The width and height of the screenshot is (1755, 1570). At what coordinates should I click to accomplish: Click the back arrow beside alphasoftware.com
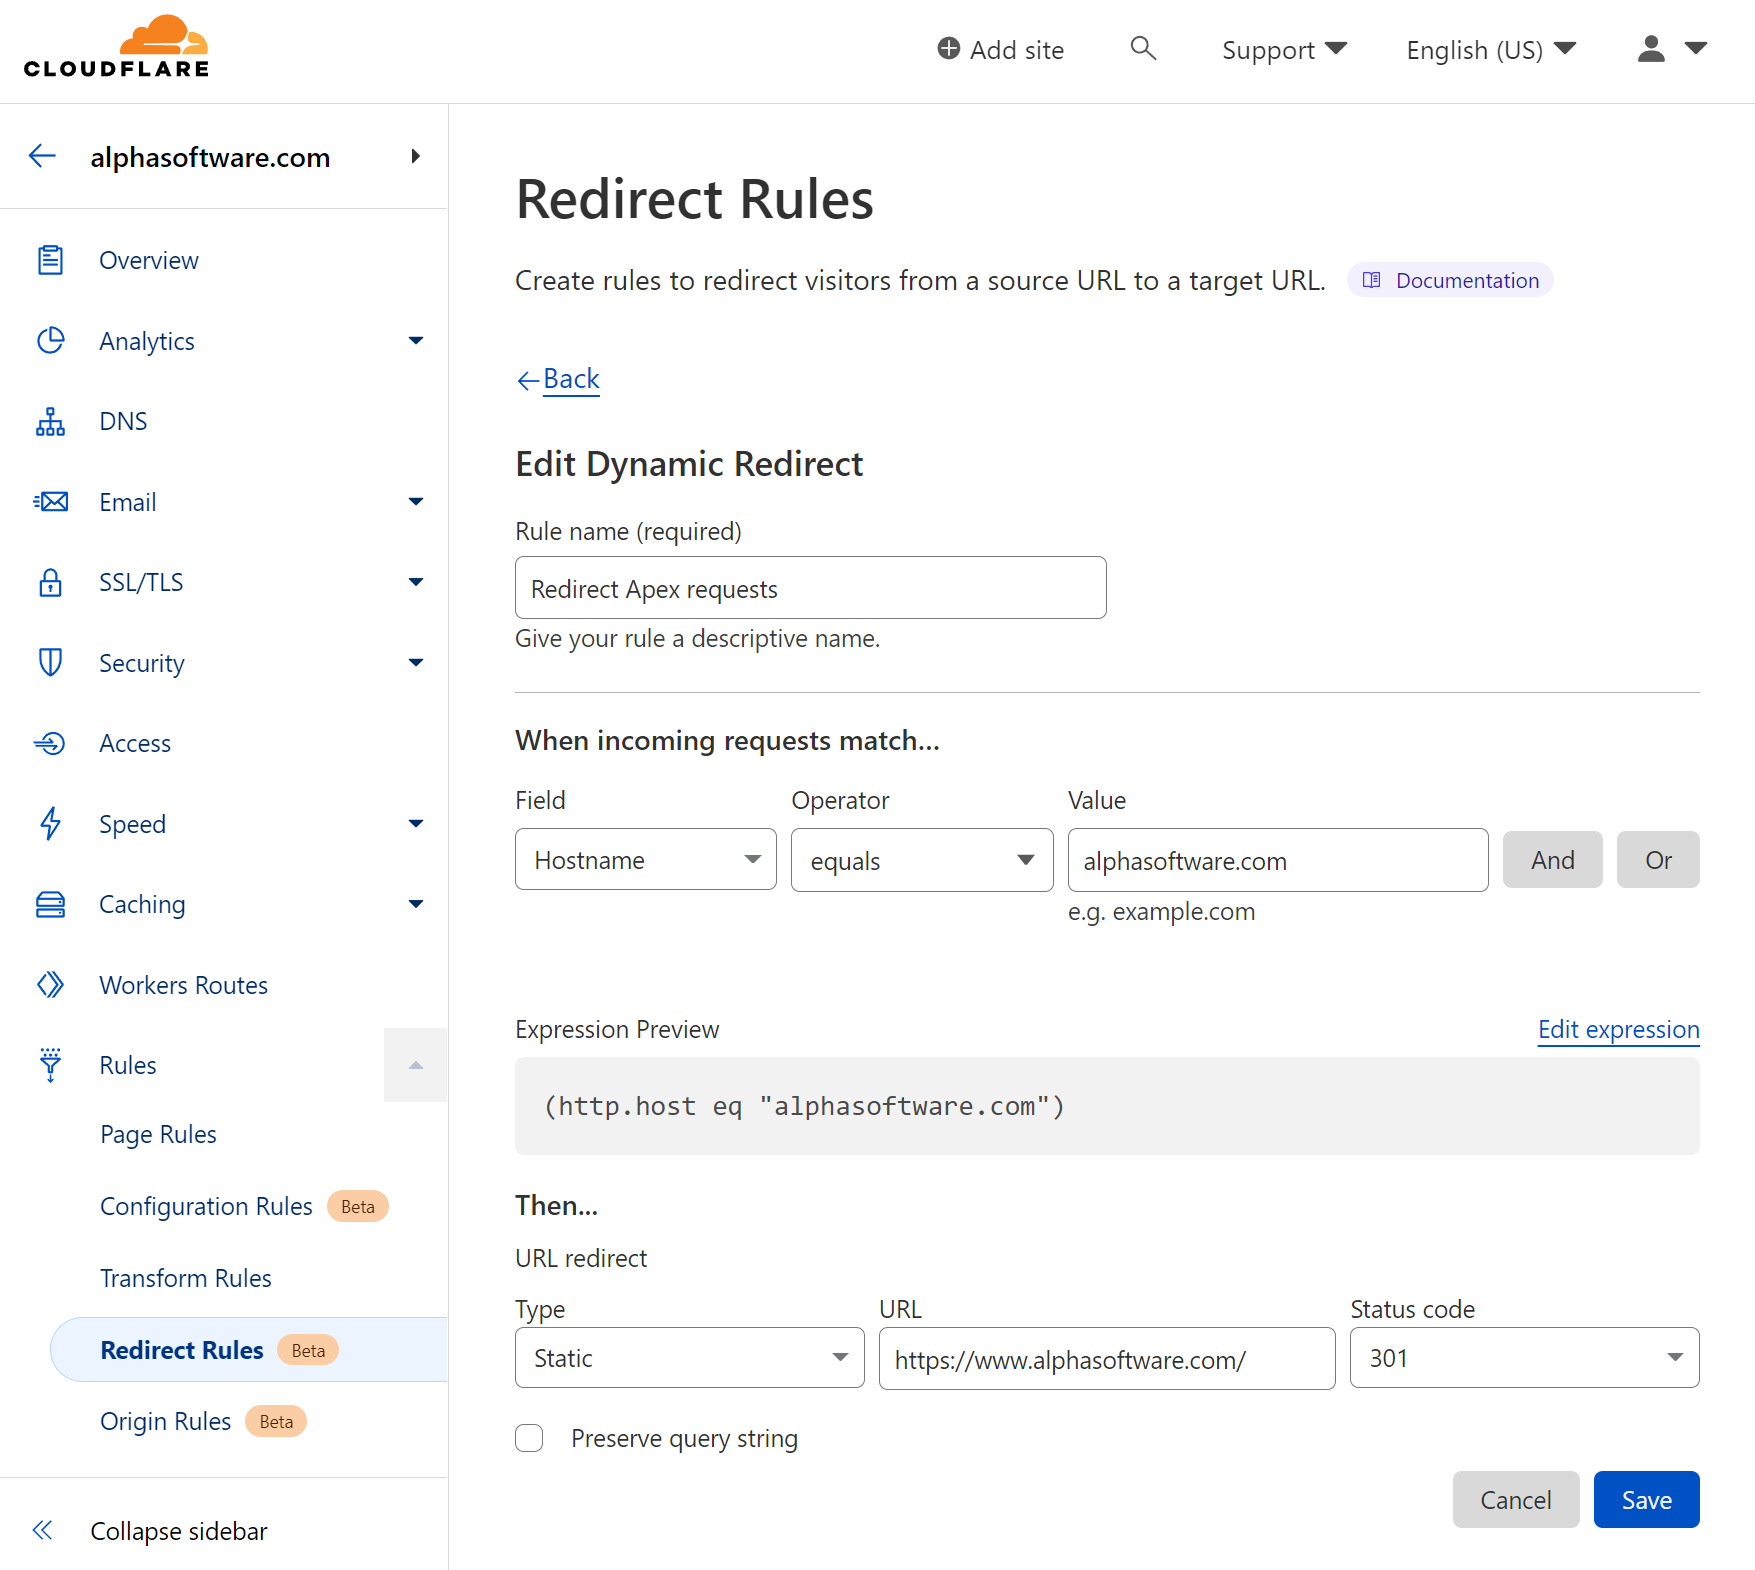coord(42,156)
